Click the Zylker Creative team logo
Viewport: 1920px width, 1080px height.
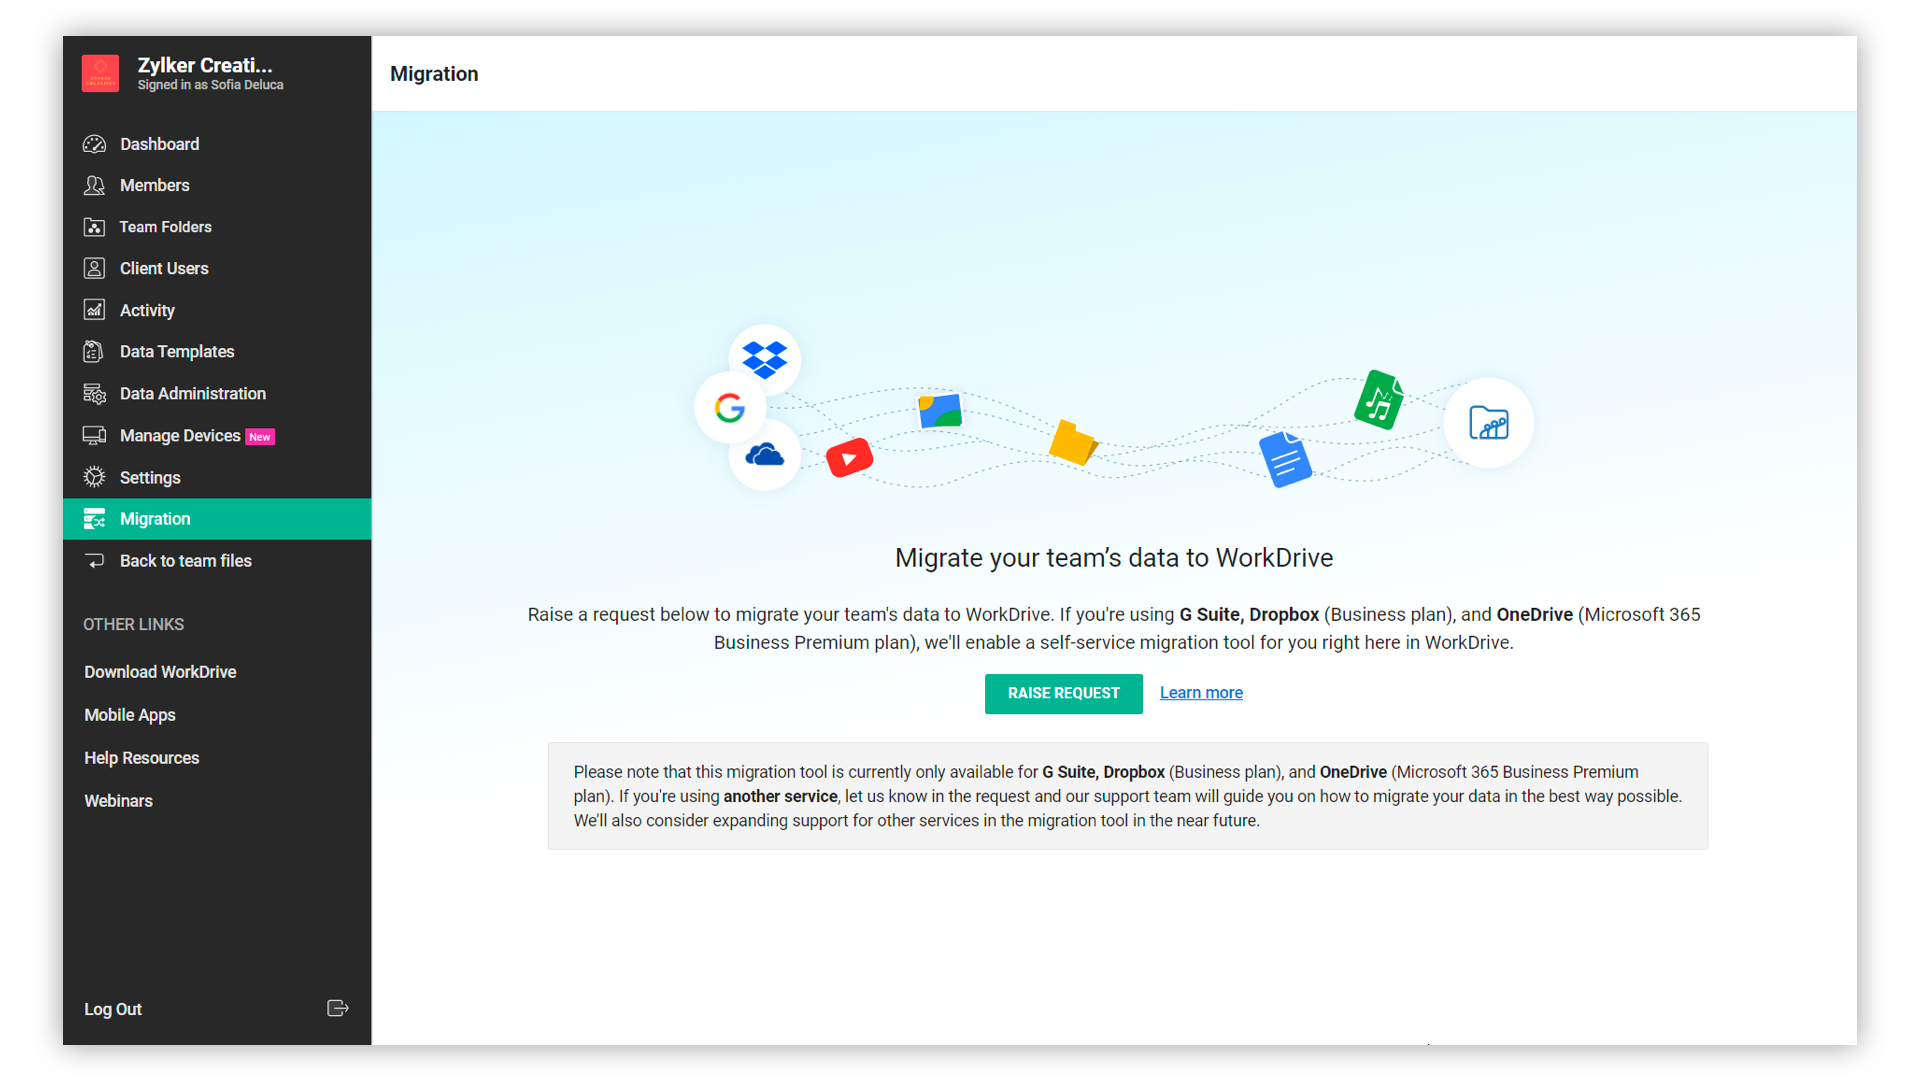(x=100, y=73)
